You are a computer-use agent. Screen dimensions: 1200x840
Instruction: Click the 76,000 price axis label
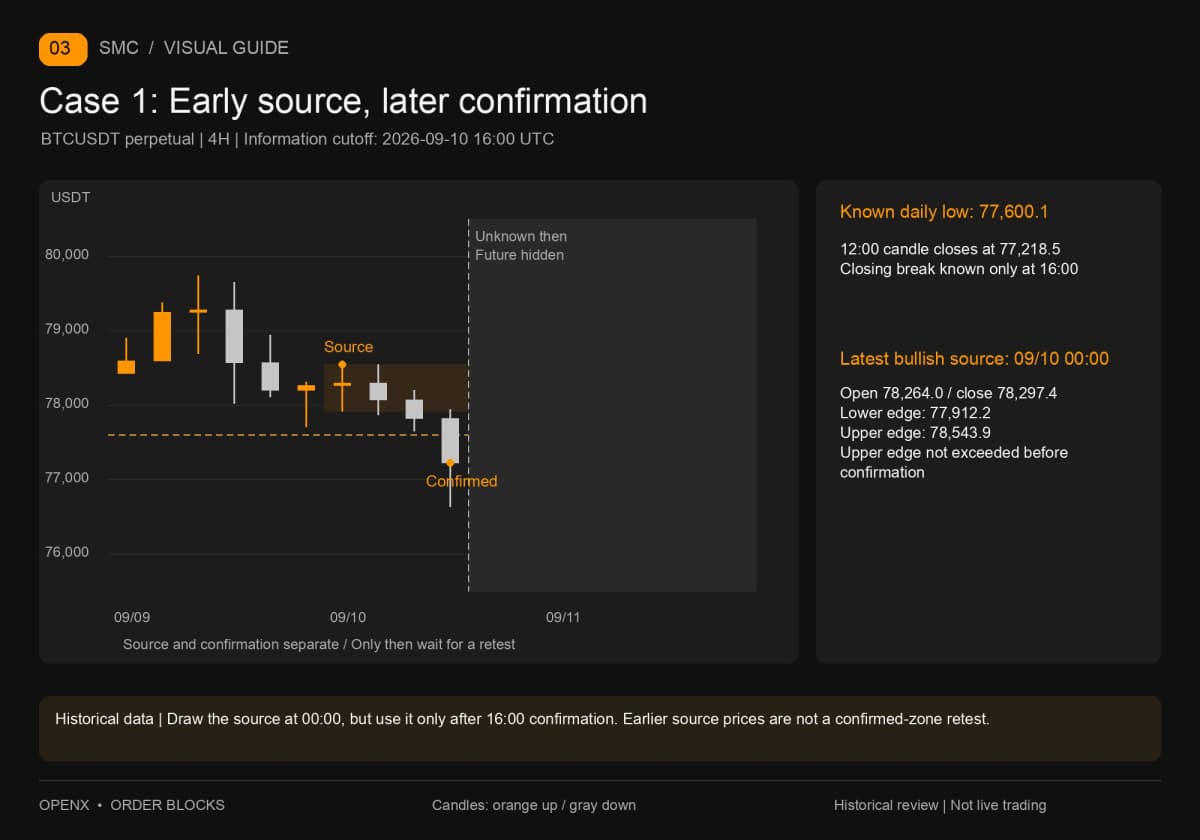point(67,552)
